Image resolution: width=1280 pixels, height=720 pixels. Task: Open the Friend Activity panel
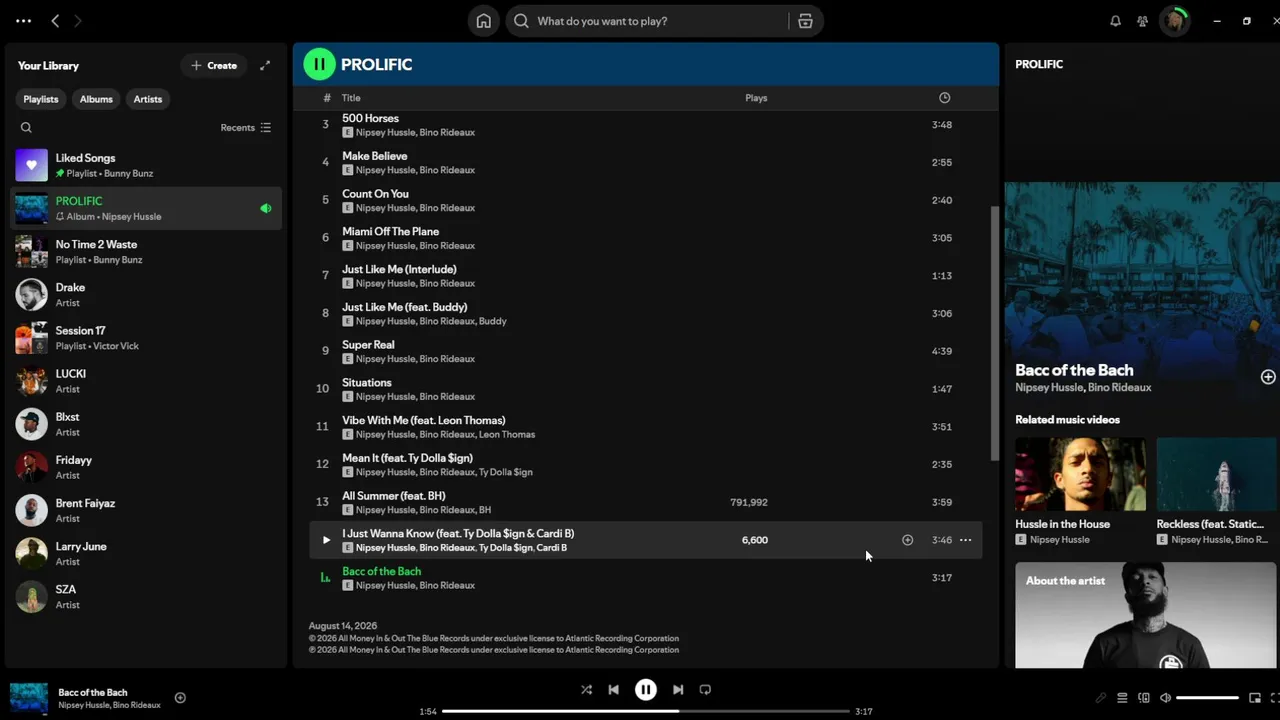coord(1142,21)
